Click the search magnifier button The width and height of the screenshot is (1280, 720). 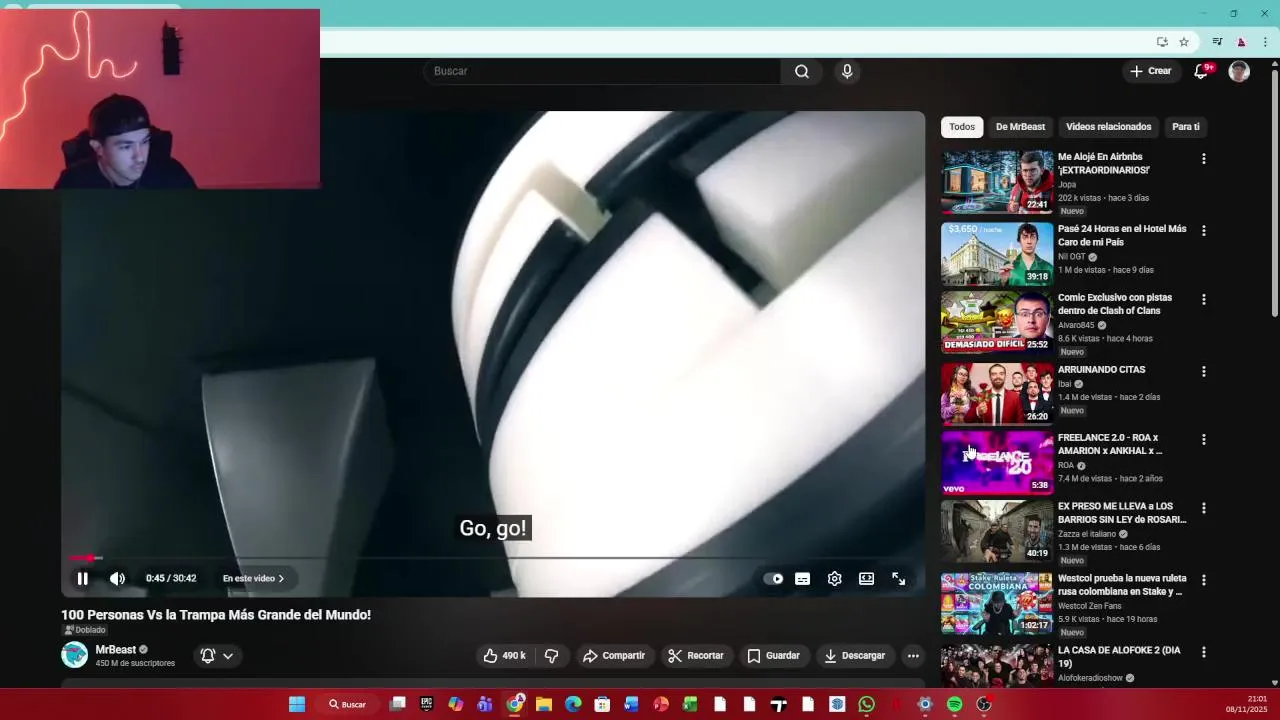[802, 71]
